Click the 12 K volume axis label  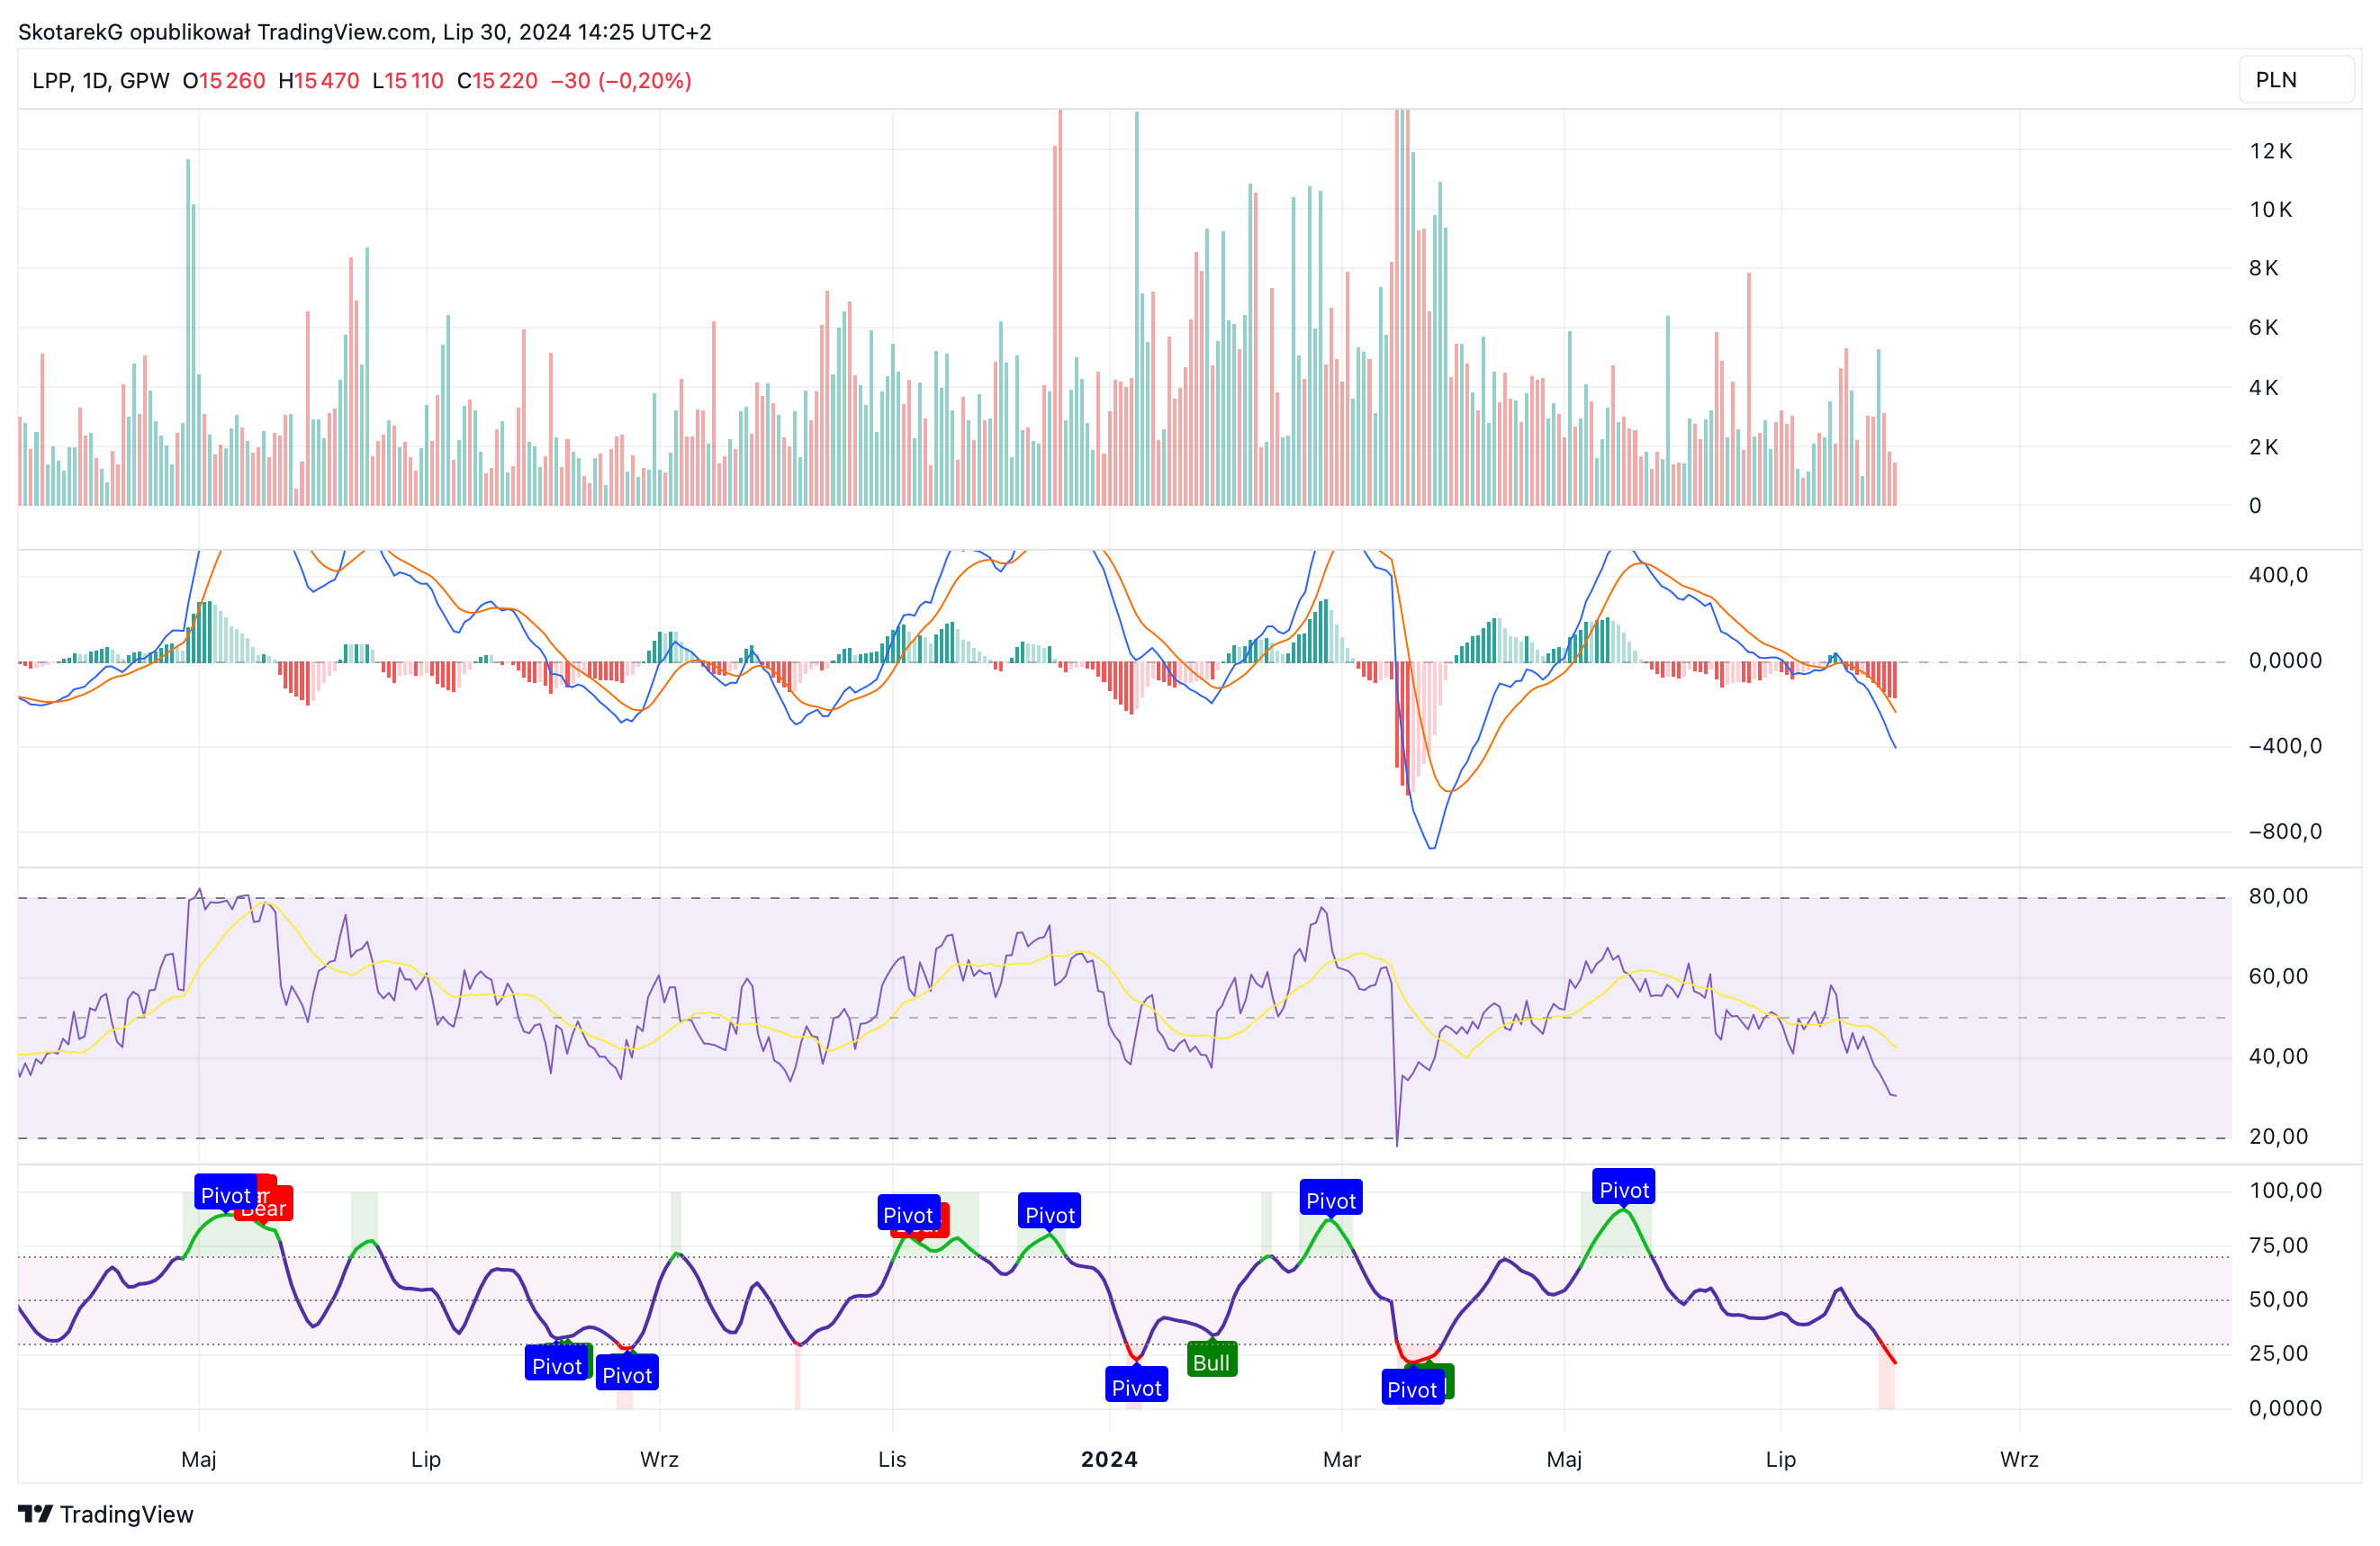coord(2270,151)
